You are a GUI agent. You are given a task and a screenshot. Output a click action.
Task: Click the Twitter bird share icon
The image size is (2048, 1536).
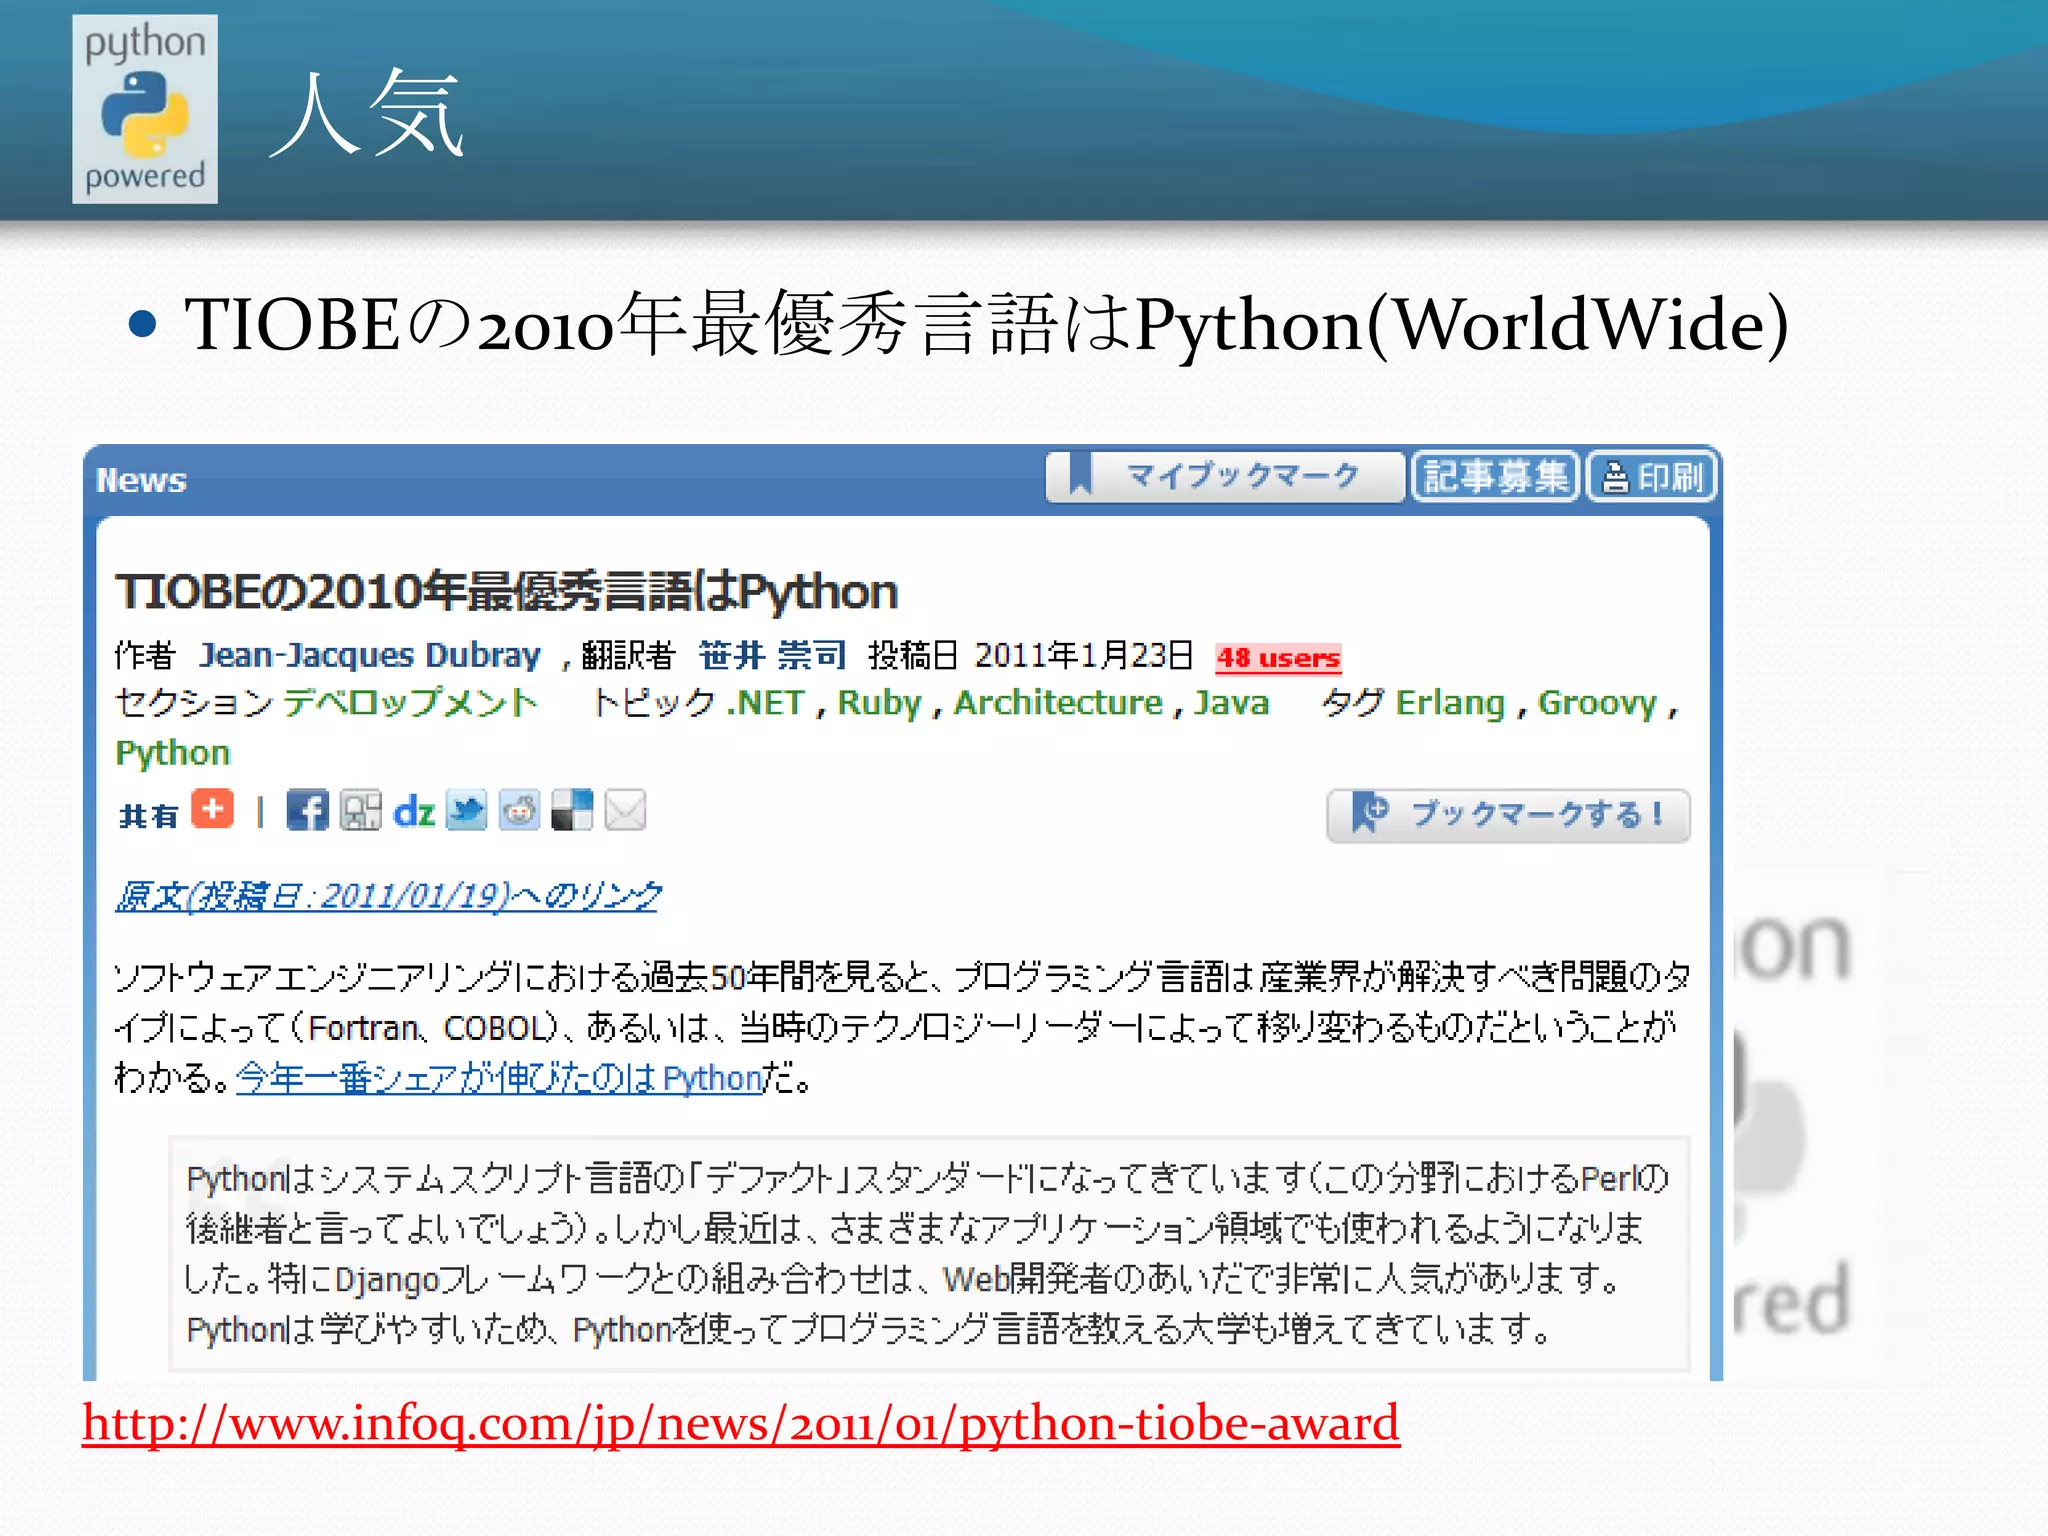pos(466,811)
